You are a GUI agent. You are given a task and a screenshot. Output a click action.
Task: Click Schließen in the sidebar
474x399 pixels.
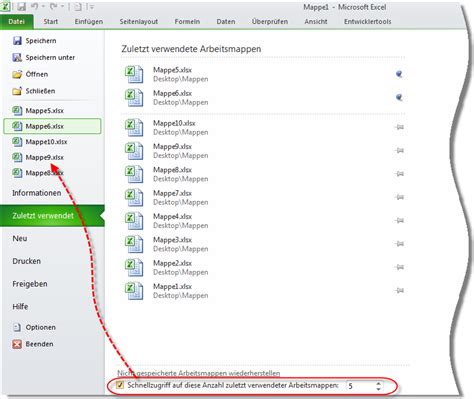coord(34,91)
